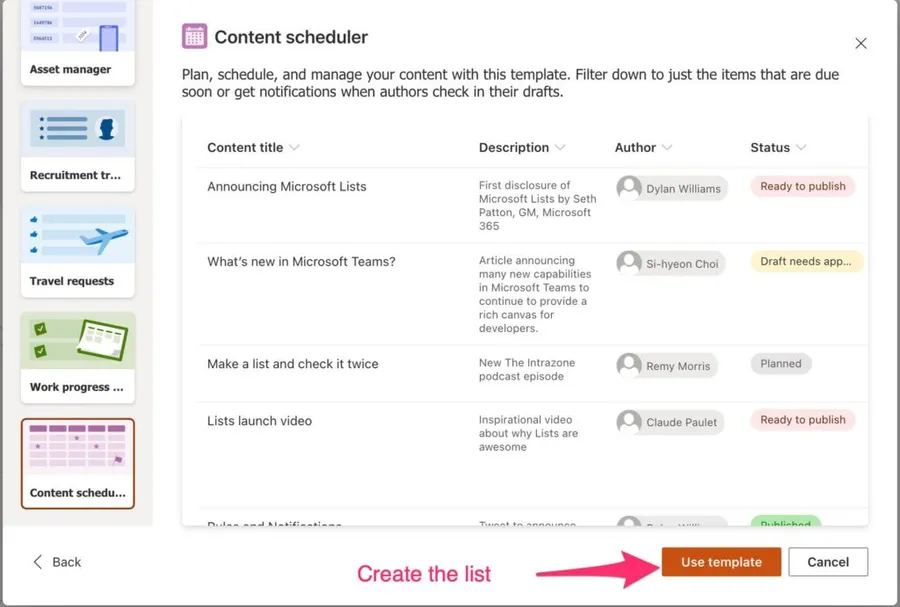
Task: Click the Back arrow icon
Action: (38, 562)
